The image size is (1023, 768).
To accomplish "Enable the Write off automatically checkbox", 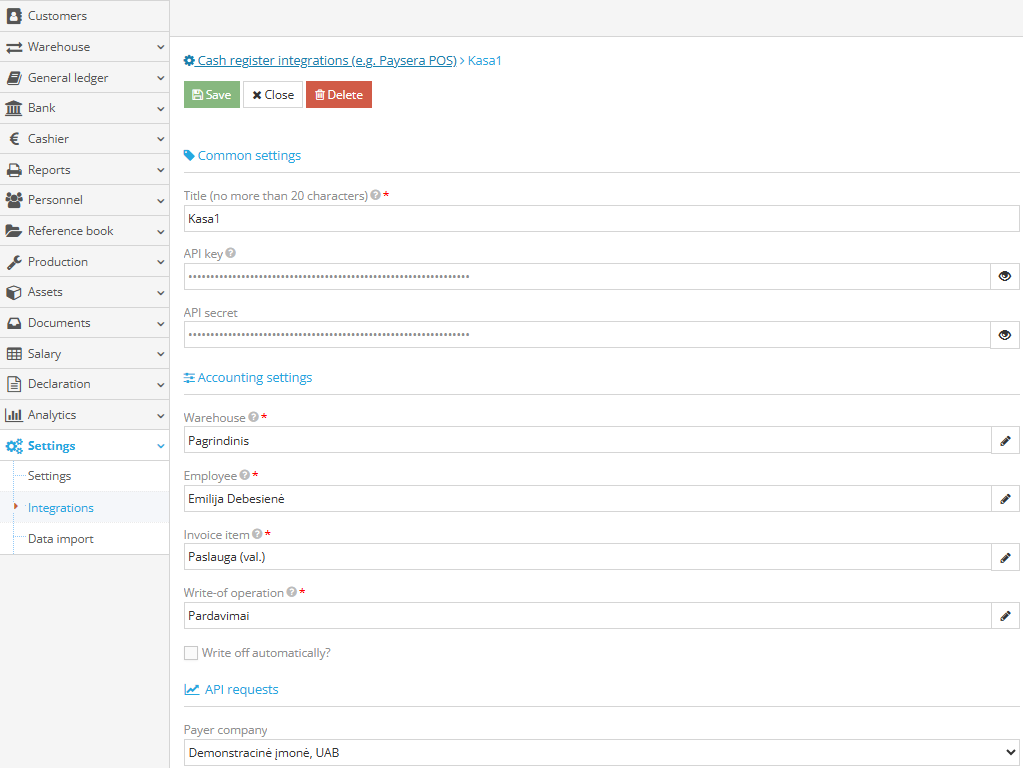I will tap(191, 652).
